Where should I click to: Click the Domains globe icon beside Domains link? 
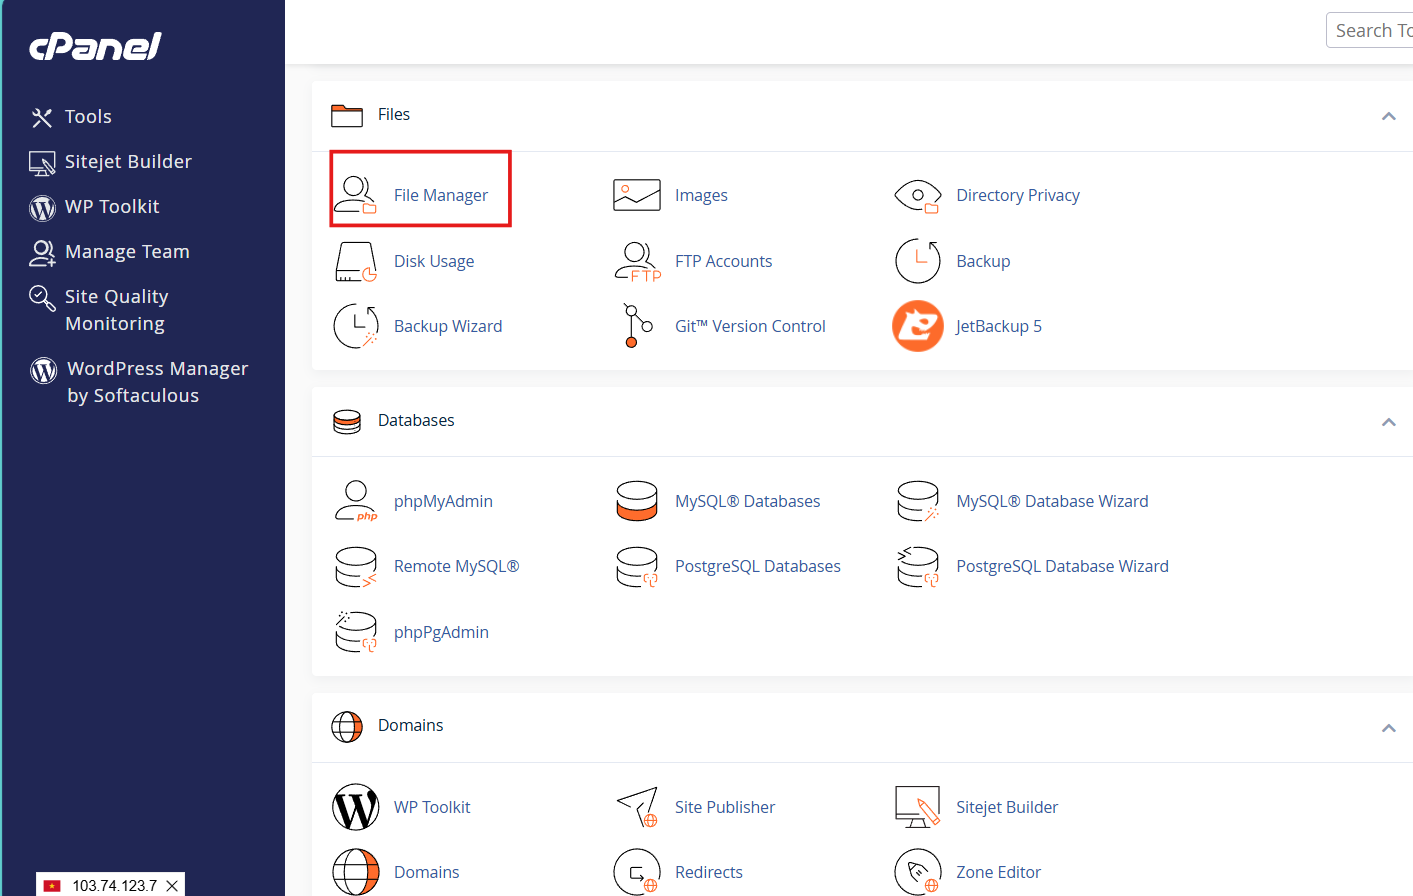356,872
